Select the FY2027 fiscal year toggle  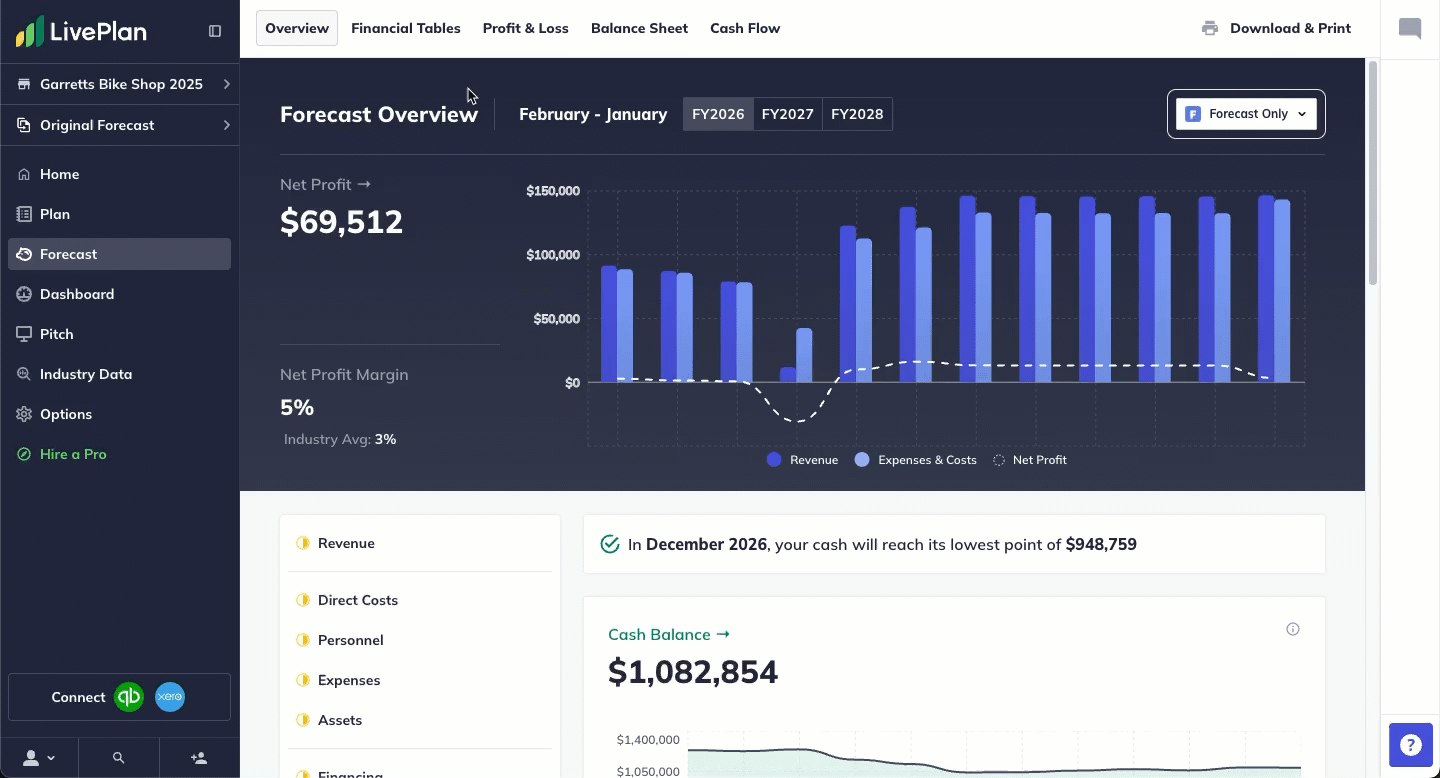[787, 113]
